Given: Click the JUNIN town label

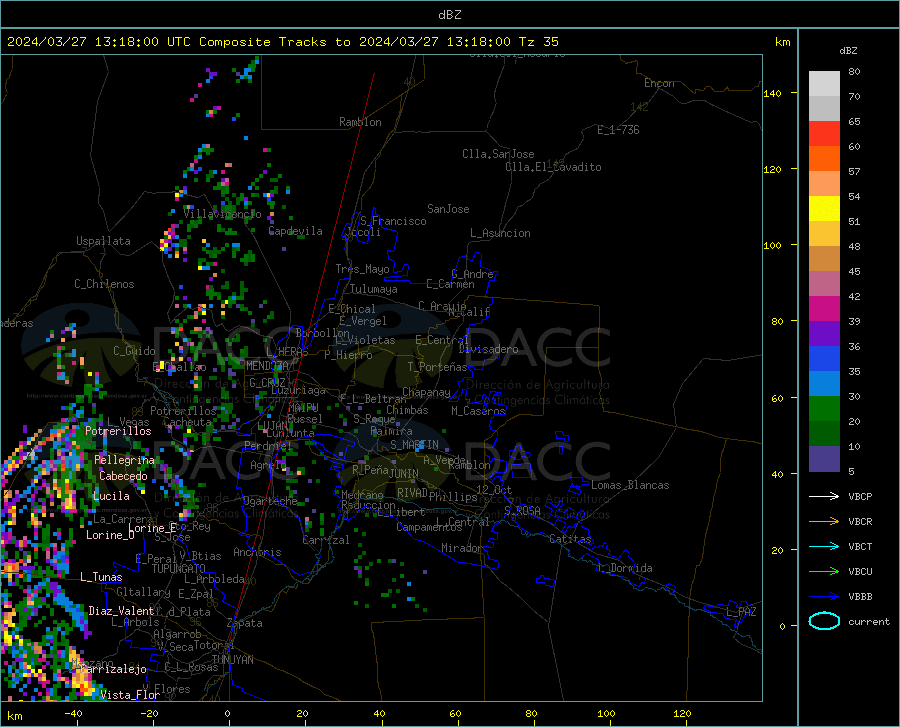Looking at the screenshot, I should pos(404,474).
